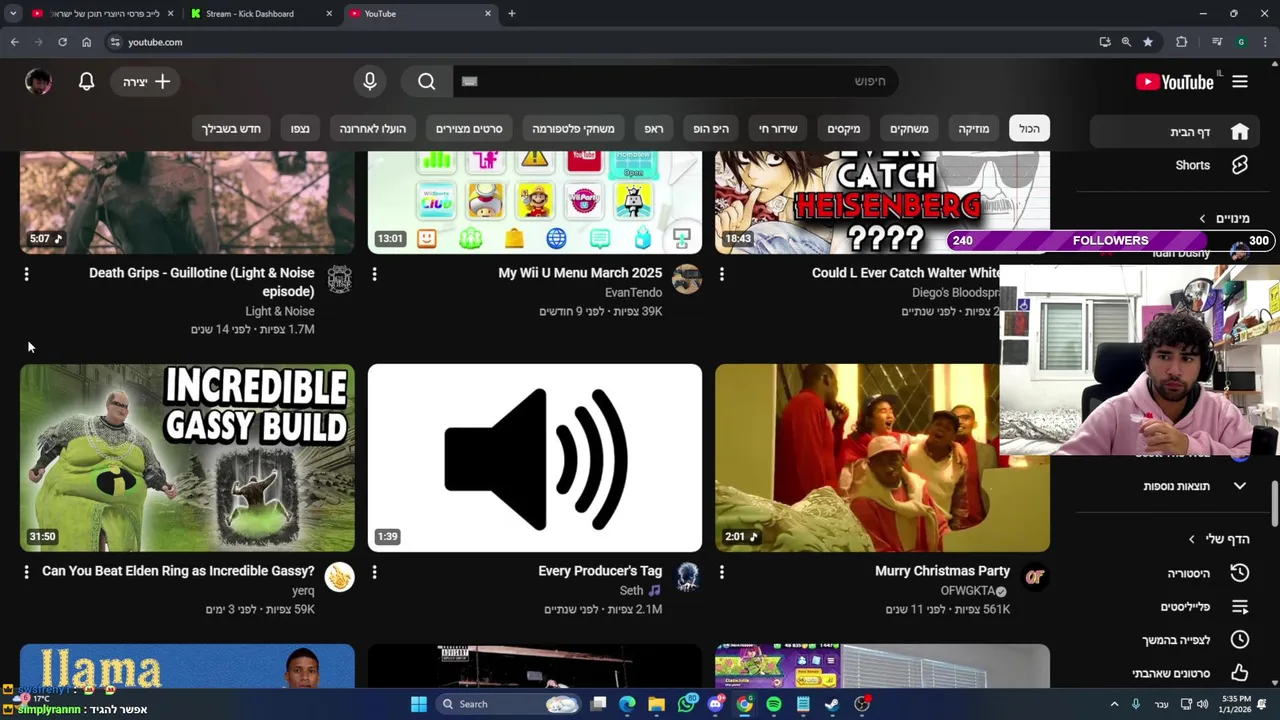Open the EvanTendo channel name link
Screen dimensions: 1280x720
click(633, 292)
